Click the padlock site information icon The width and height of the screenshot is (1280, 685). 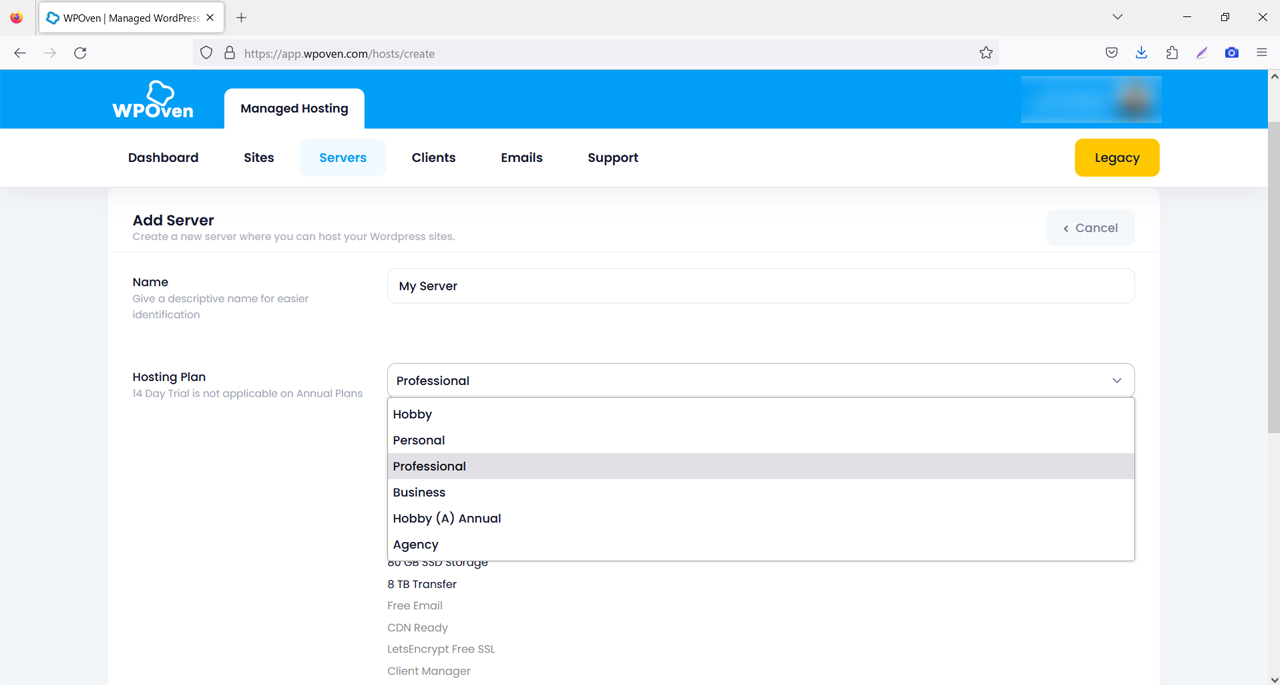[x=229, y=53]
